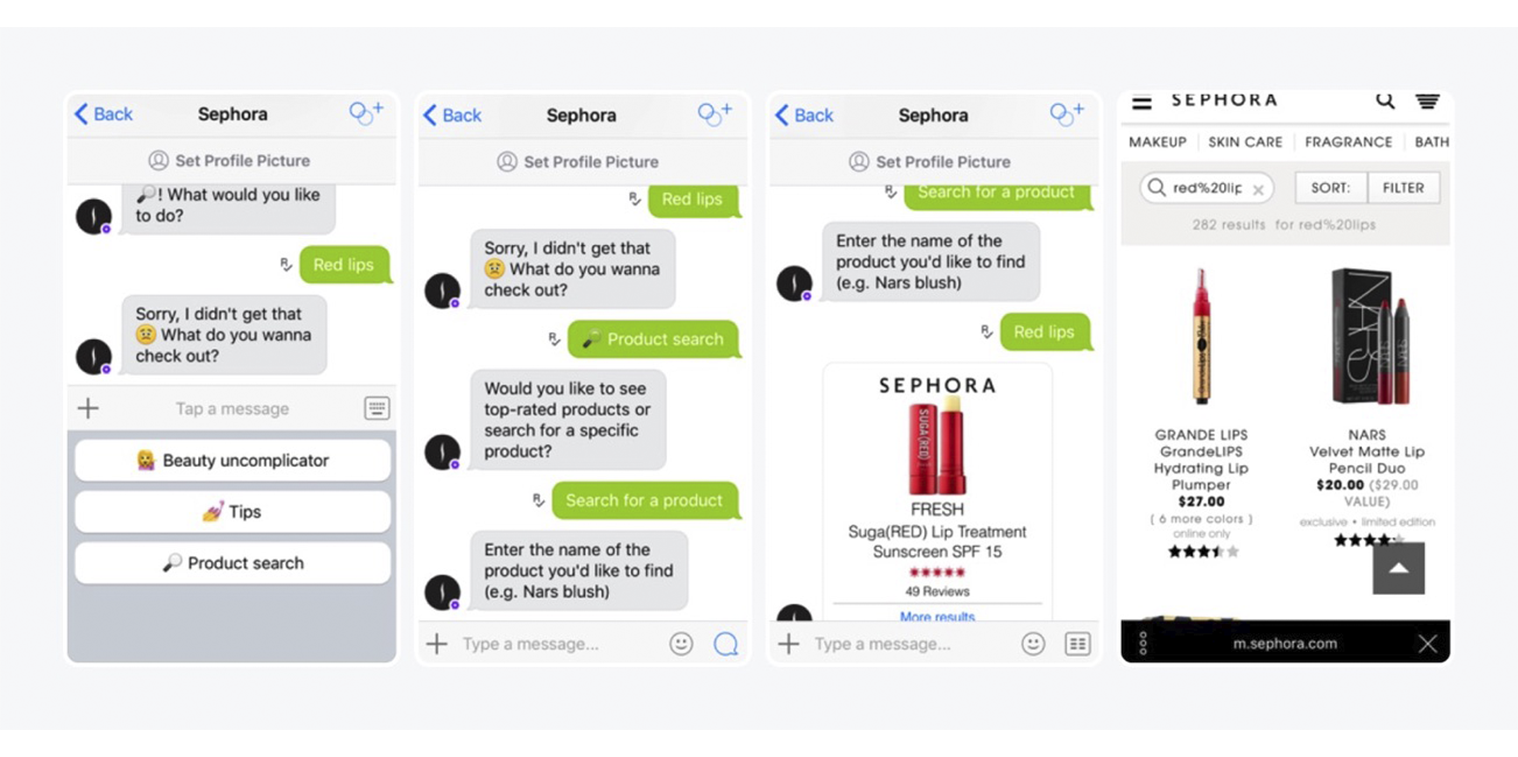The height and width of the screenshot is (757, 1518).
Task: Tap the plus icon in third chat's message bar
Action: (x=789, y=644)
